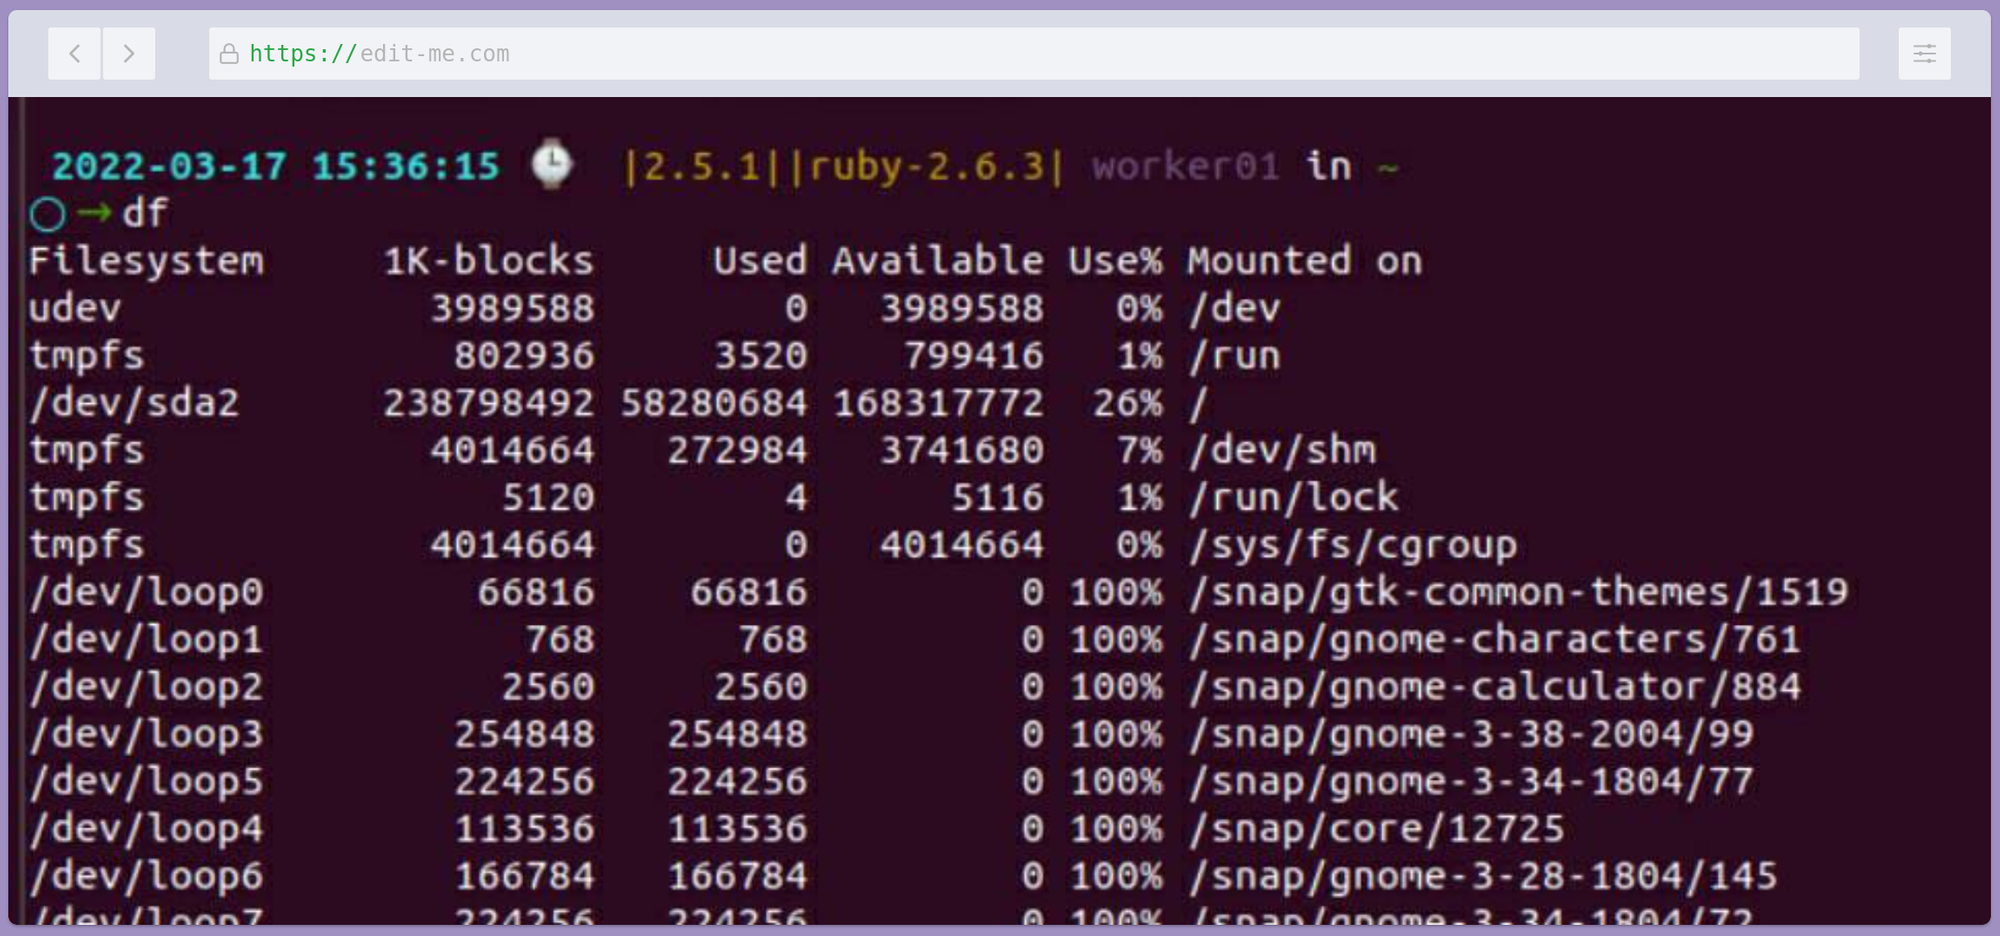Click the clock emoji in the prompt
Viewport: 2000px width, 936px height.
[x=551, y=165]
